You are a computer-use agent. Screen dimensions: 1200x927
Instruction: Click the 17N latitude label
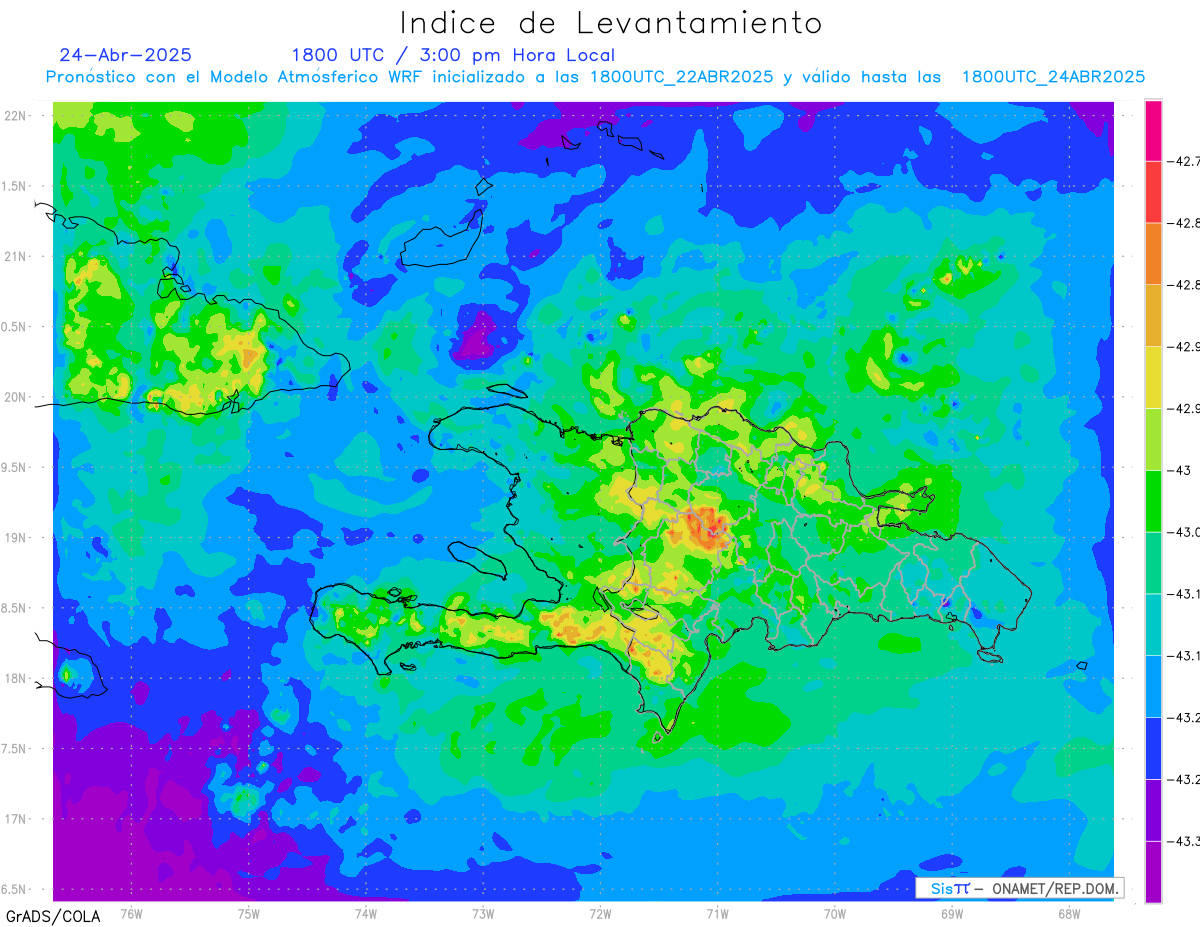16,819
